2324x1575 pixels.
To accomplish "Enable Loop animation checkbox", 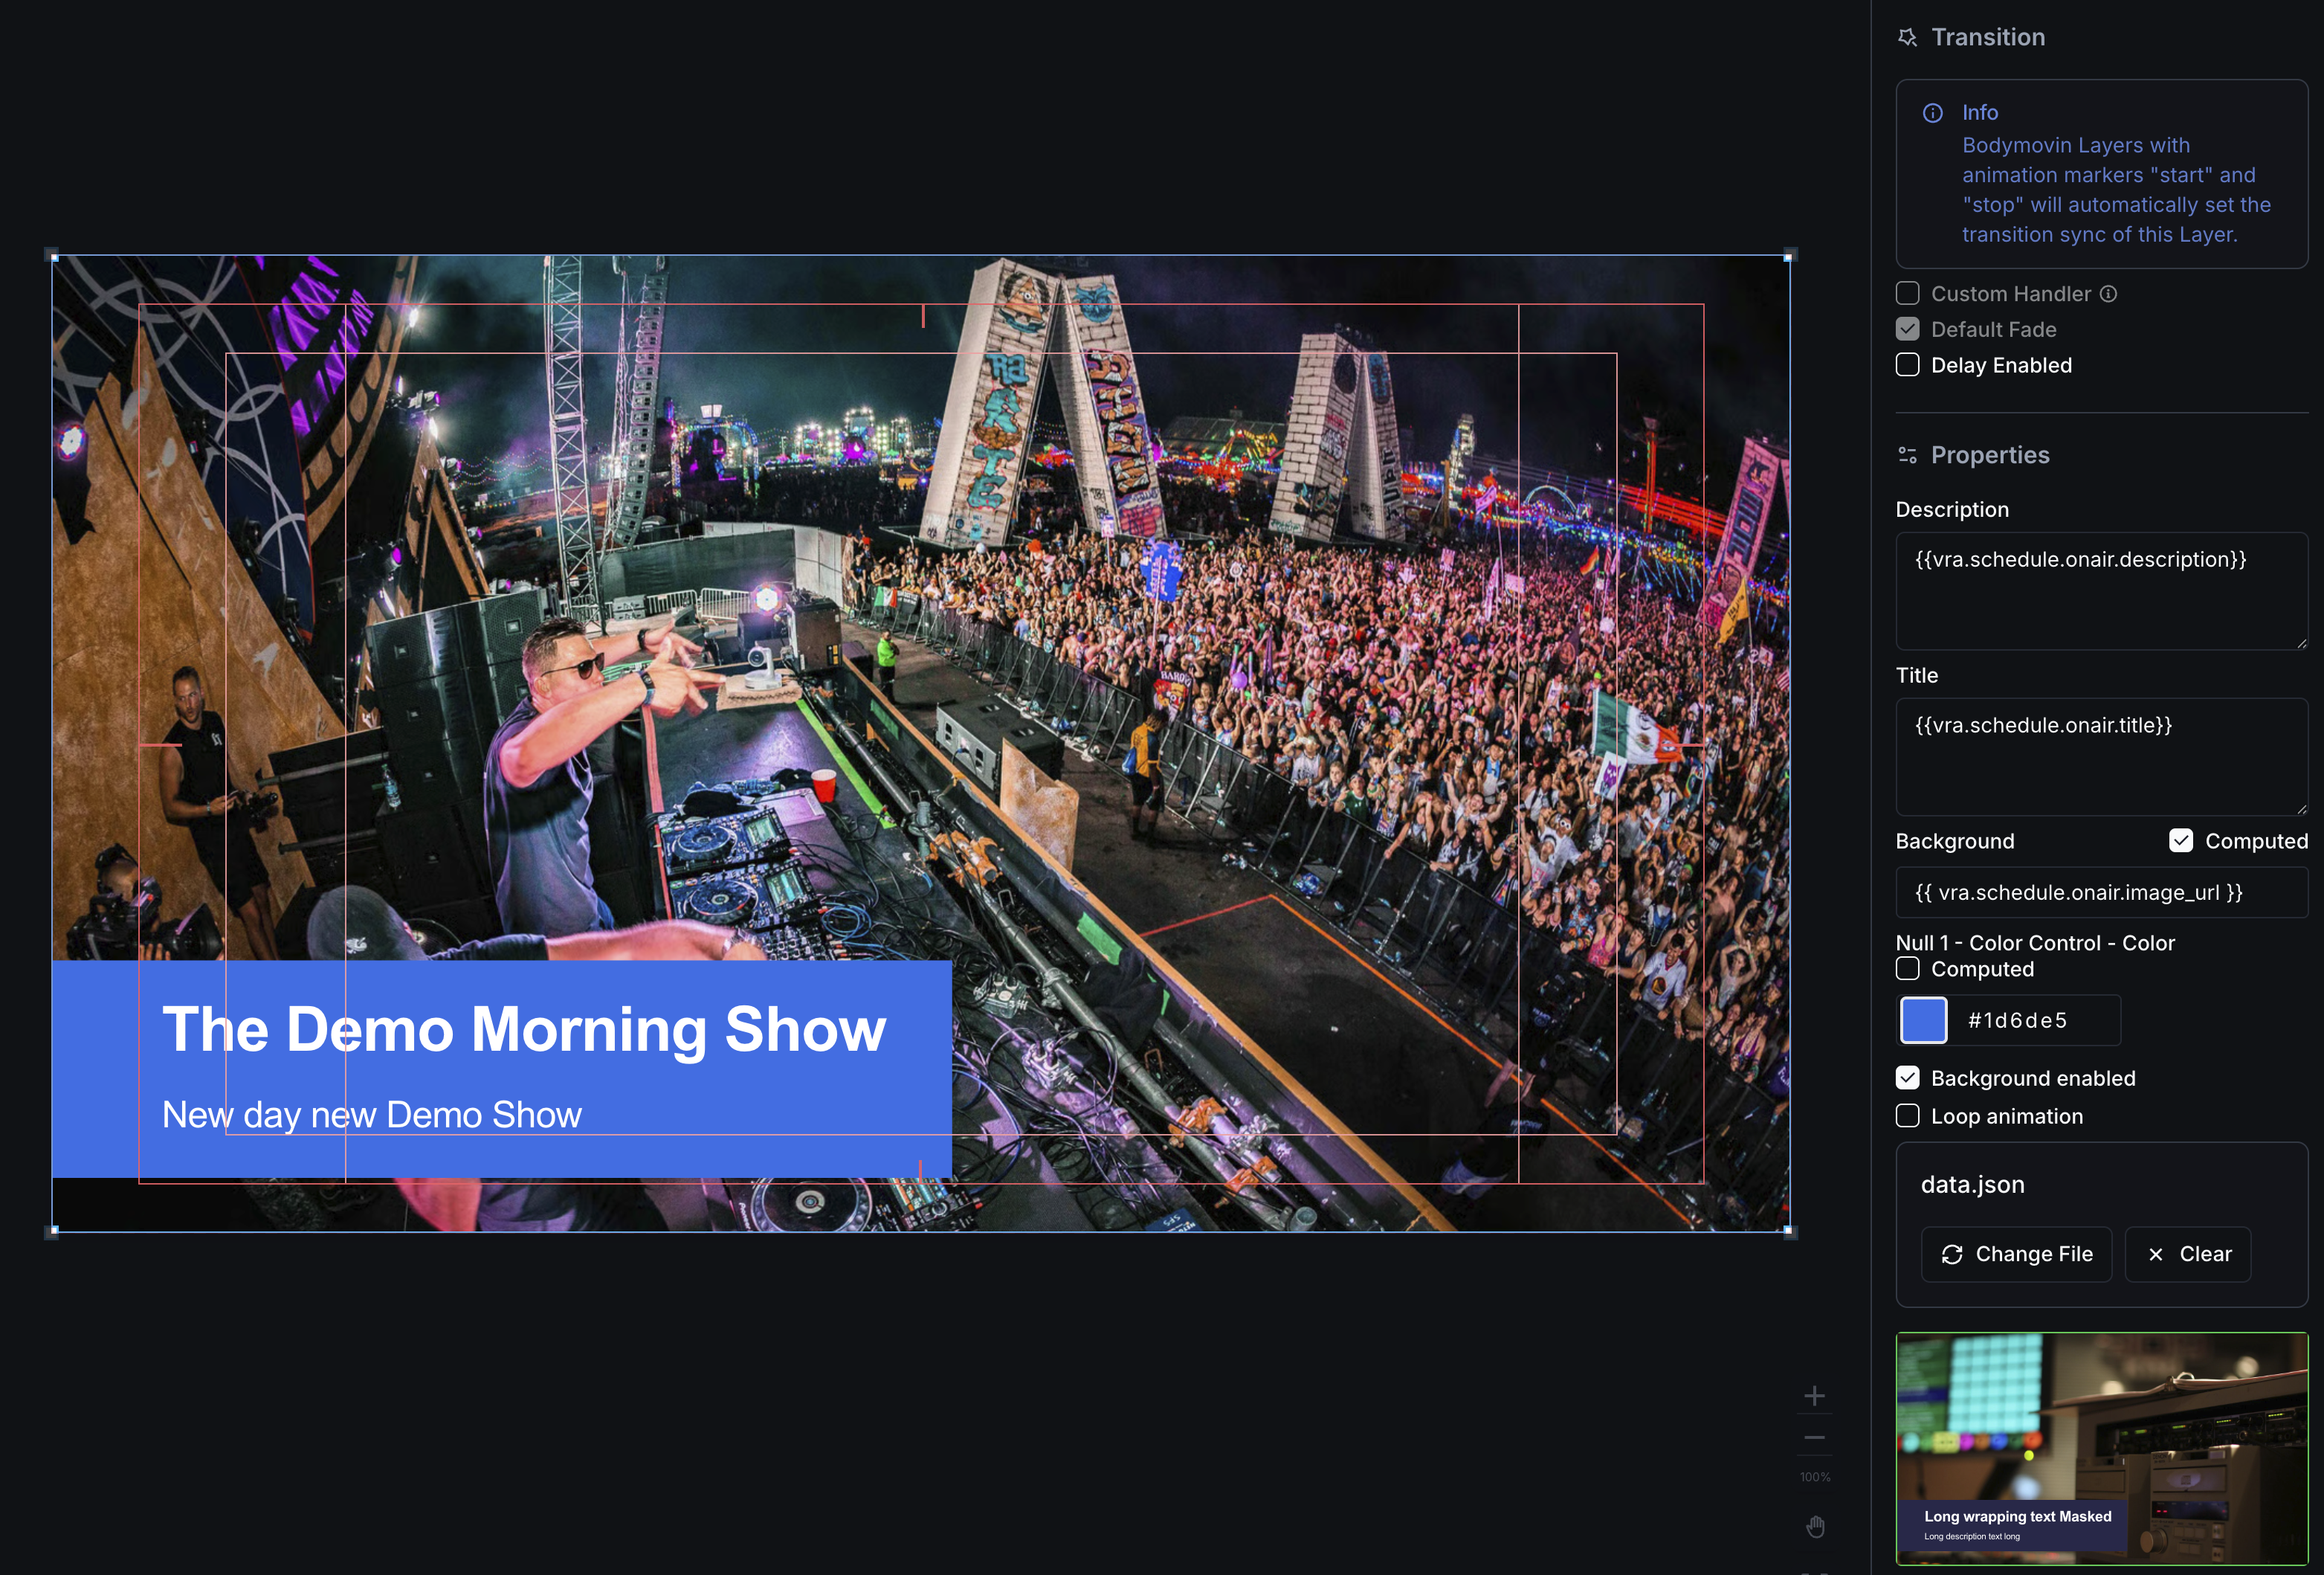I will pos(1907,1116).
